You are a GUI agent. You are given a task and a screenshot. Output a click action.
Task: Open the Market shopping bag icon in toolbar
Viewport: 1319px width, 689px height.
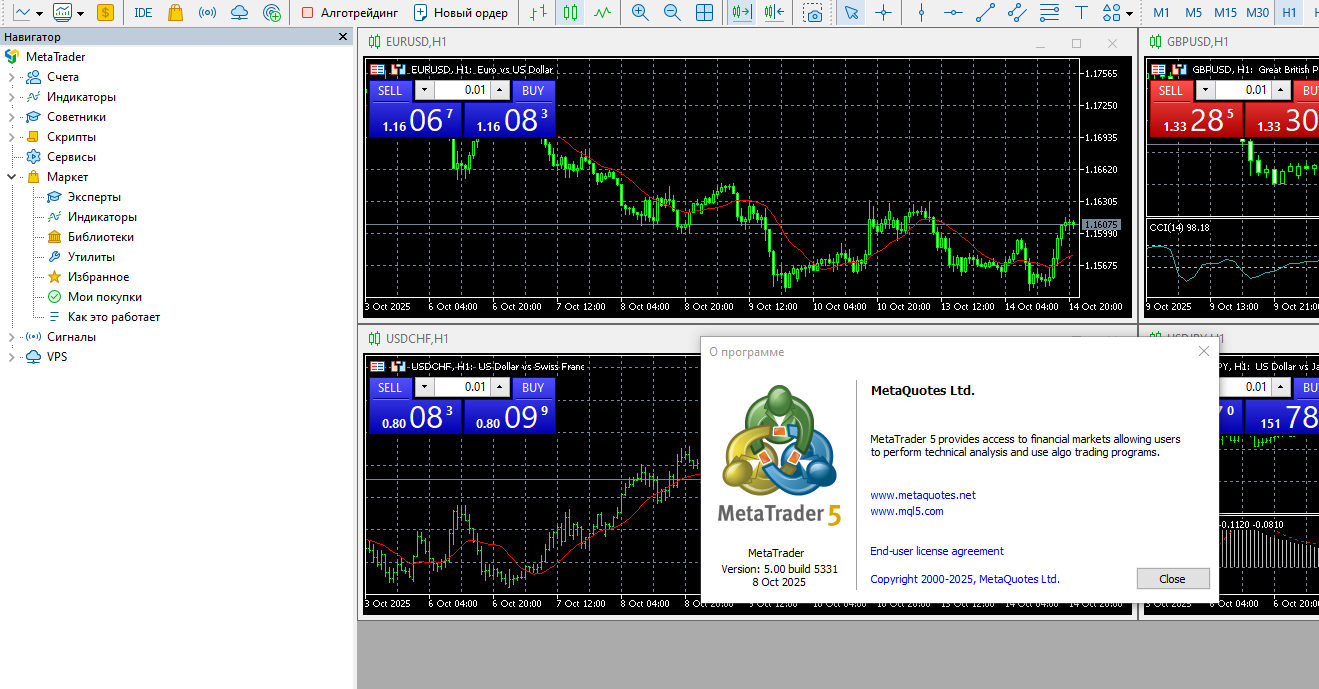[x=175, y=13]
